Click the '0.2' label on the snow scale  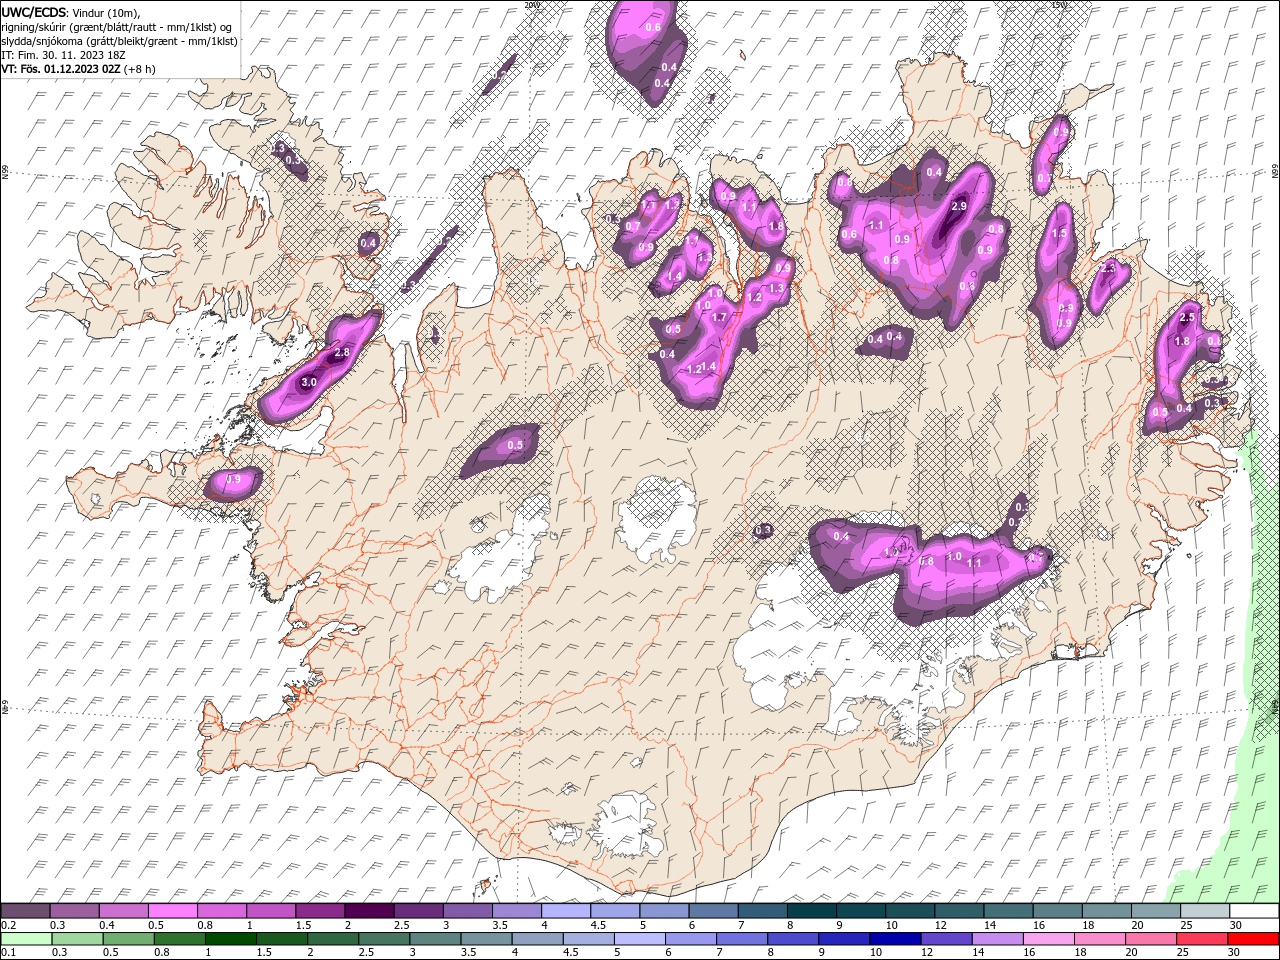pyautogui.click(x=8, y=925)
